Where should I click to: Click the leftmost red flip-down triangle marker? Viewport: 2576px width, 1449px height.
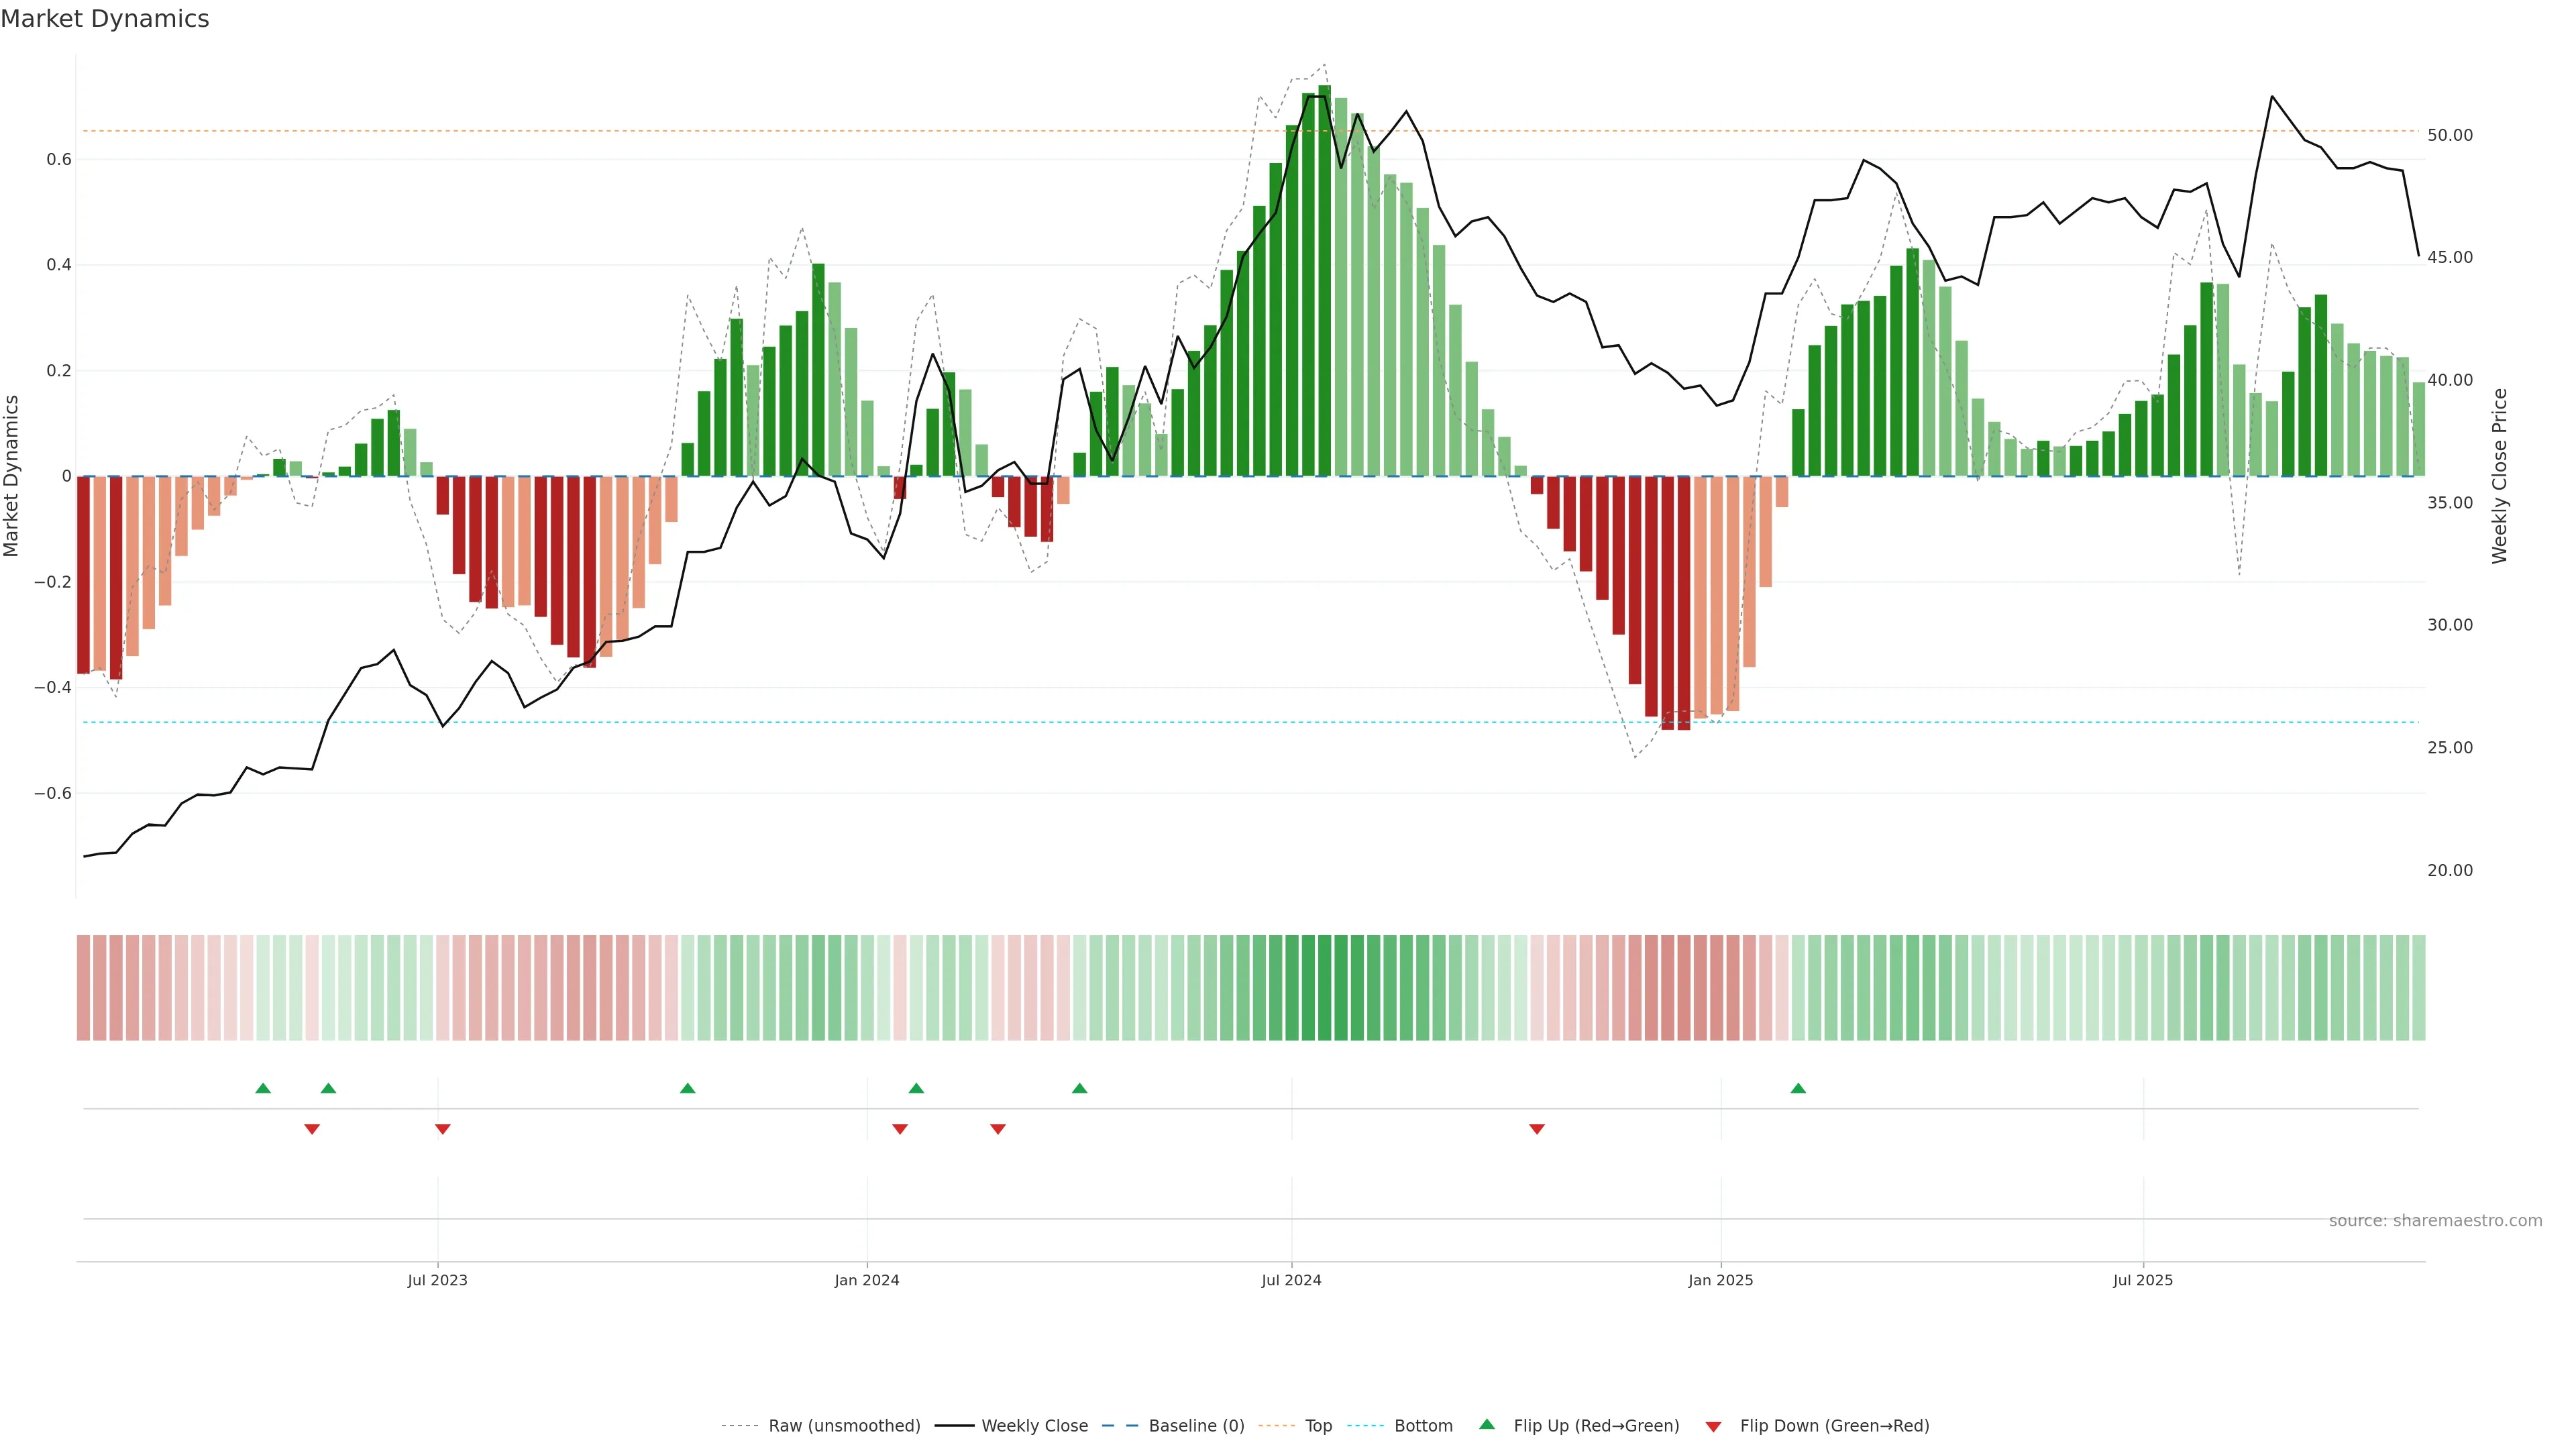click(x=312, y=1129)
